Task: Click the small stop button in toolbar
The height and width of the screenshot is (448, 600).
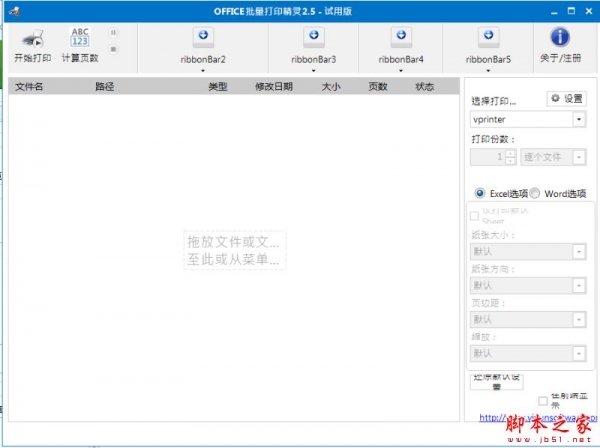Action: point(113,49)
